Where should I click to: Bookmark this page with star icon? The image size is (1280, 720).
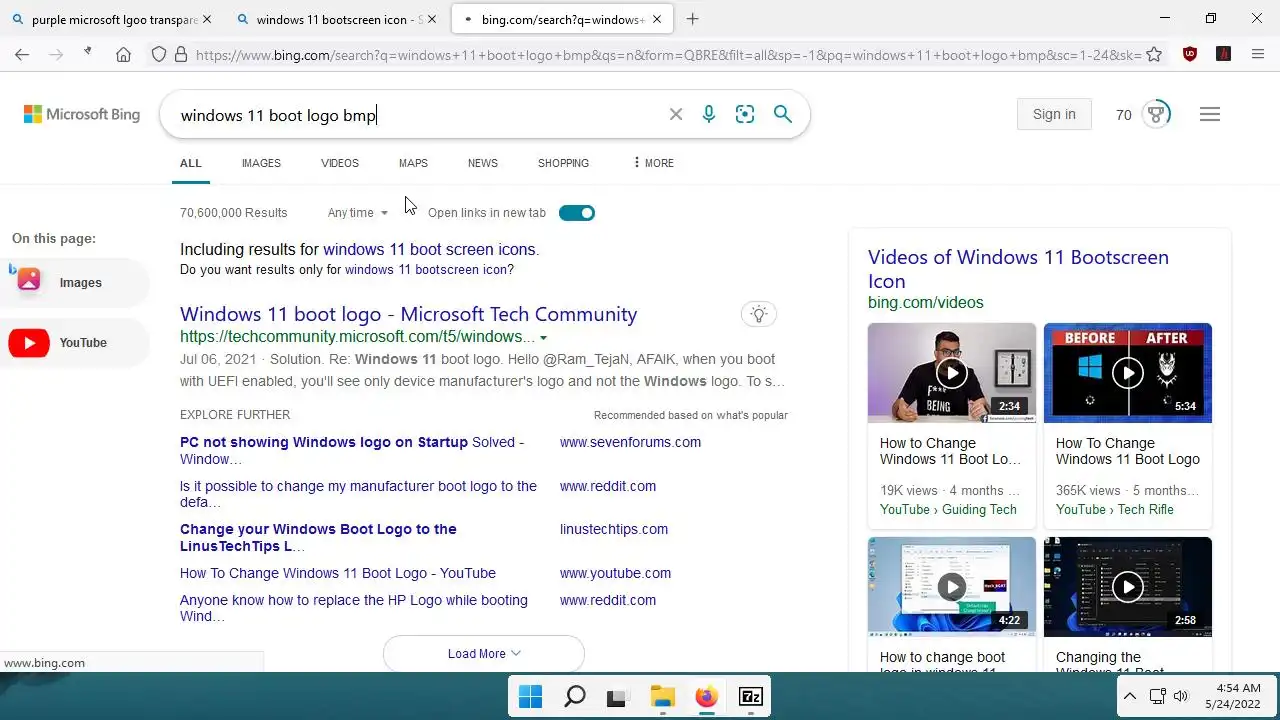pyautogui.click(x=1154, y=55)
